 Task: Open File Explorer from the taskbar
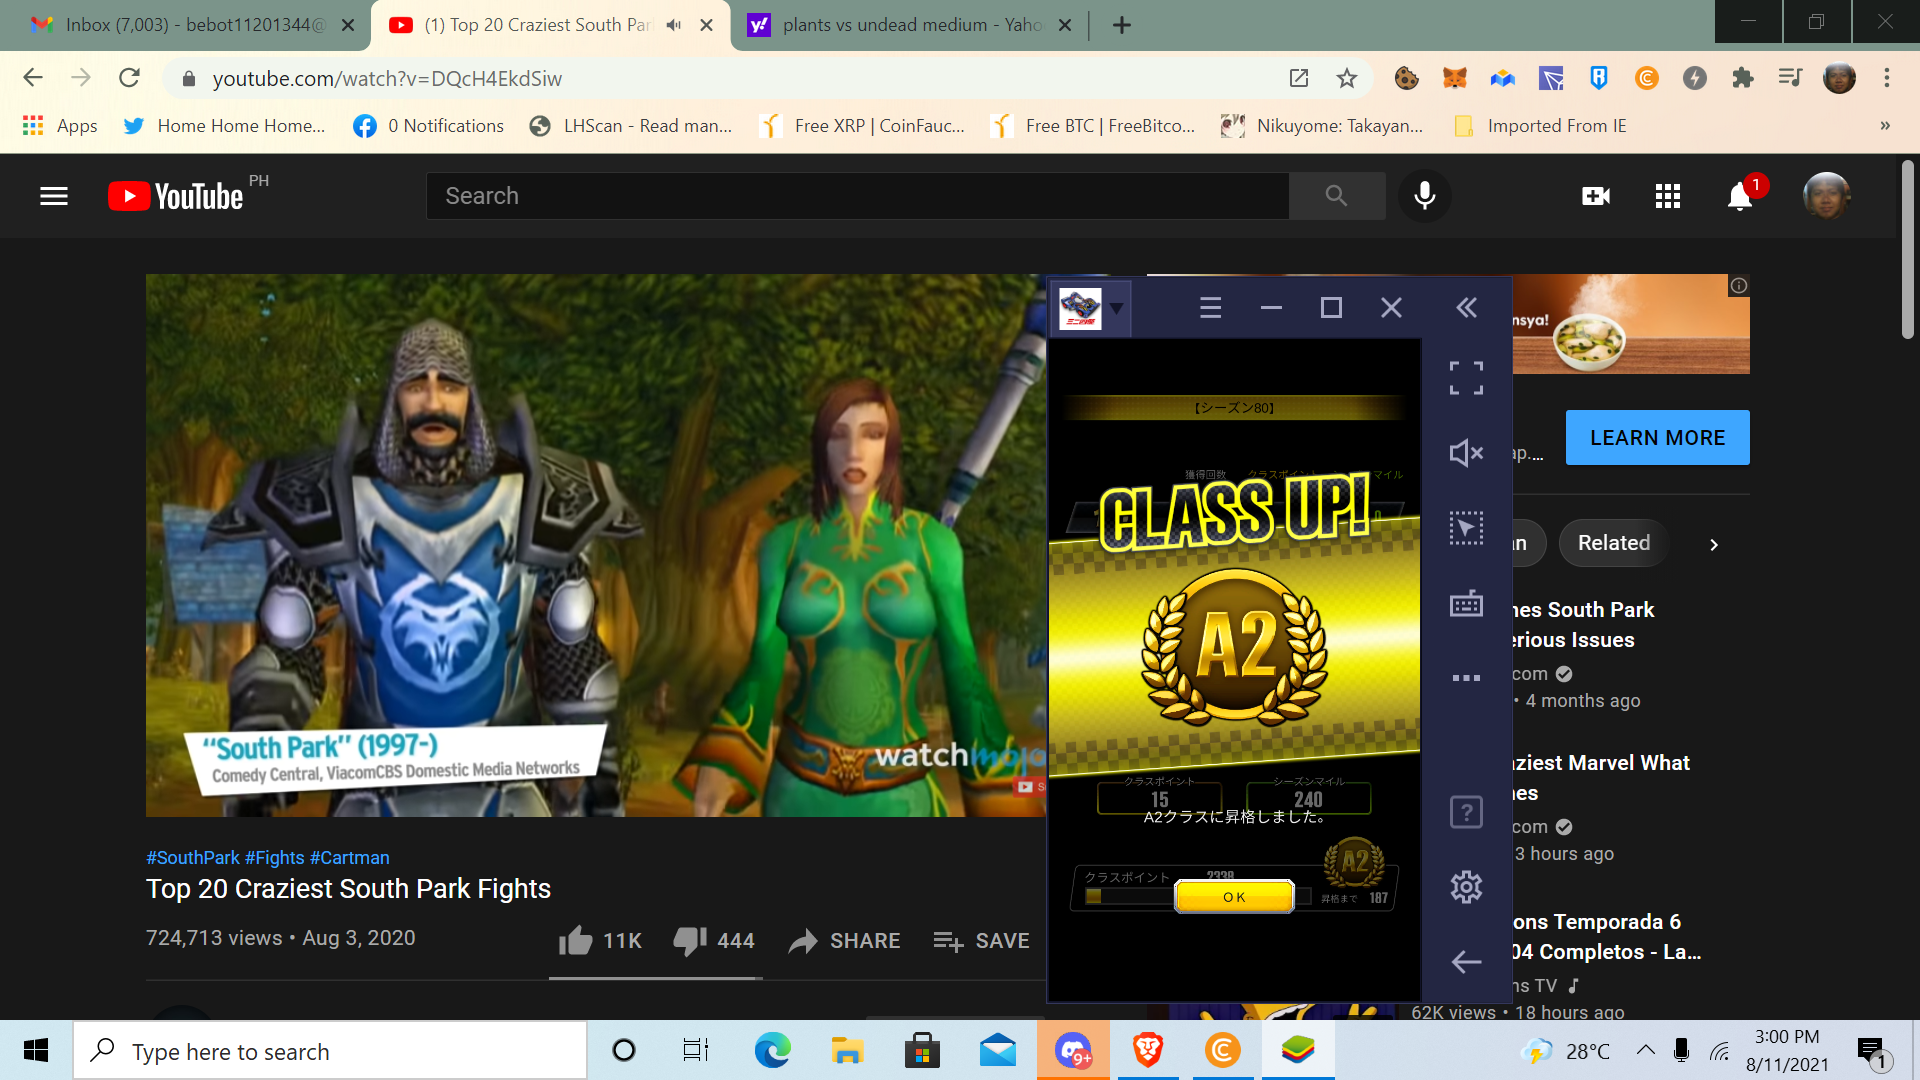coord(847,1050)
